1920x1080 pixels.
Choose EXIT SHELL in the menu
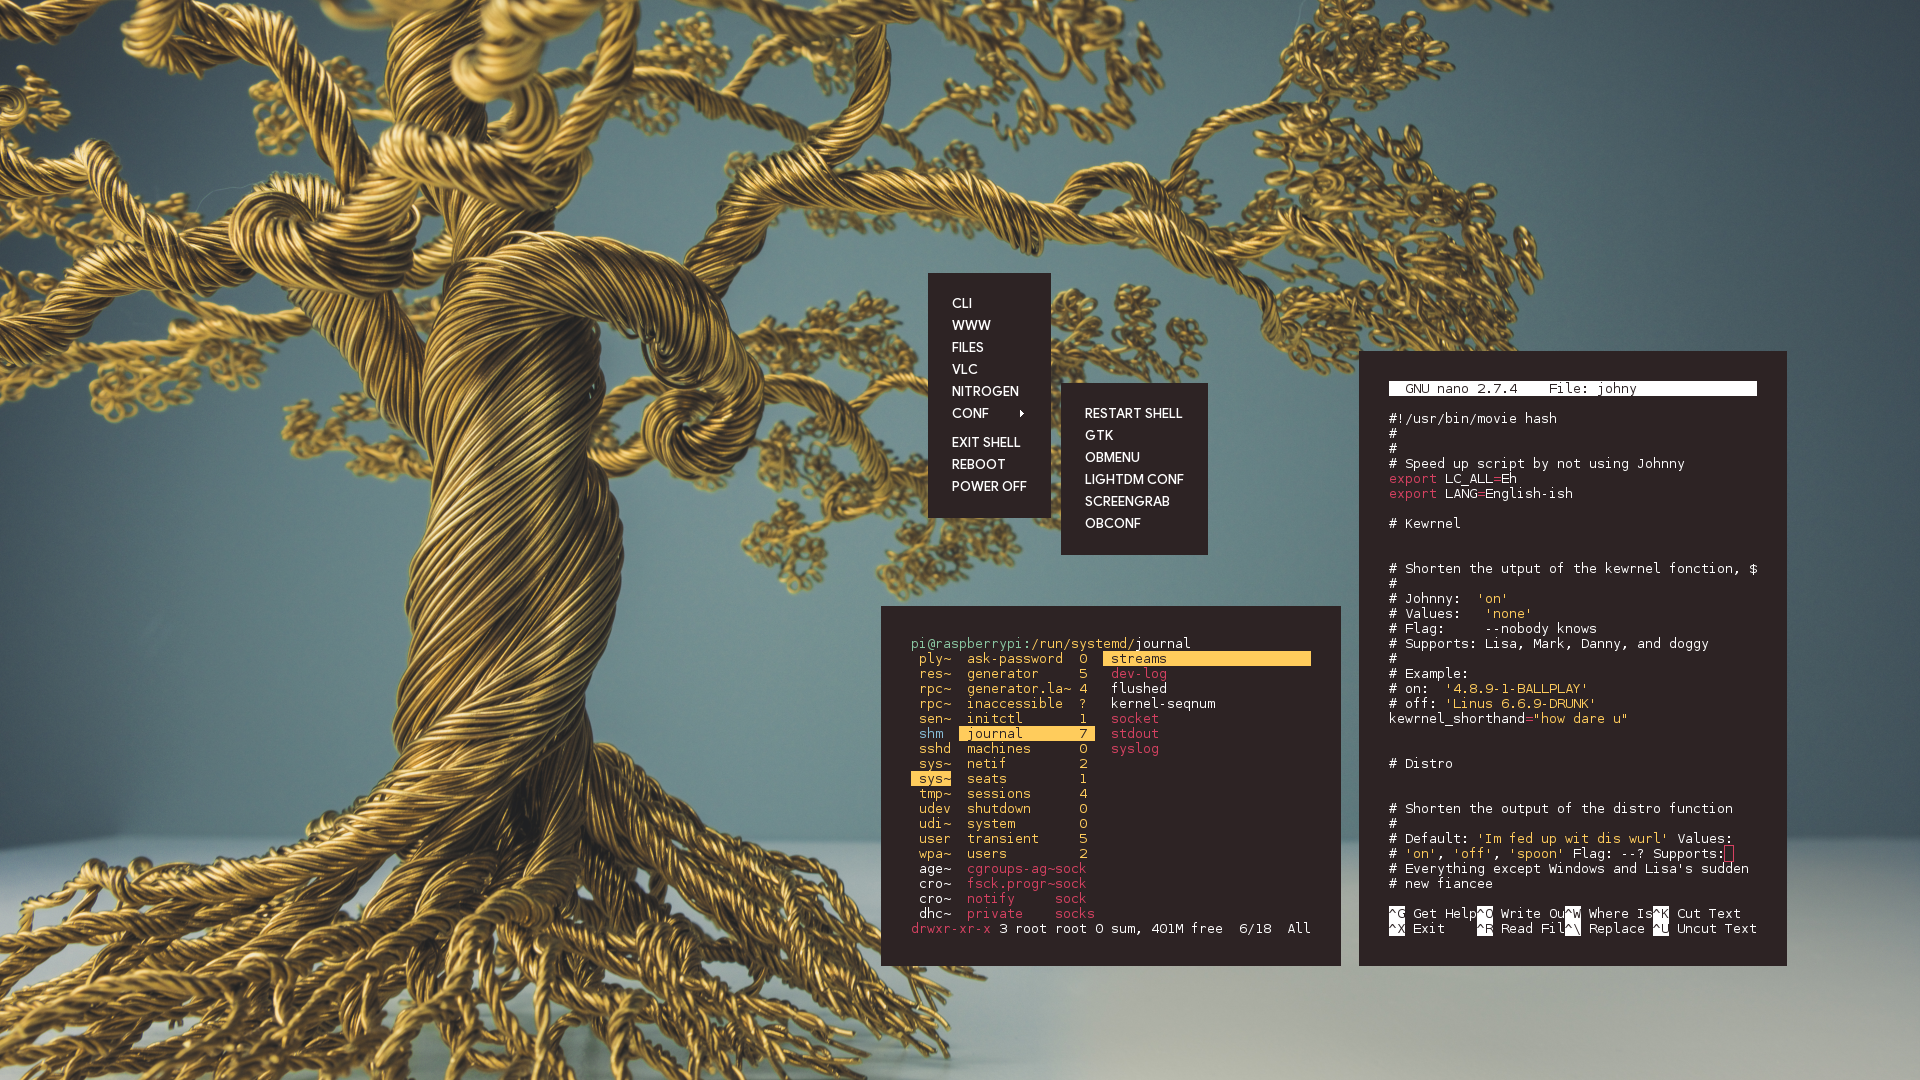[x=985, y=442]
